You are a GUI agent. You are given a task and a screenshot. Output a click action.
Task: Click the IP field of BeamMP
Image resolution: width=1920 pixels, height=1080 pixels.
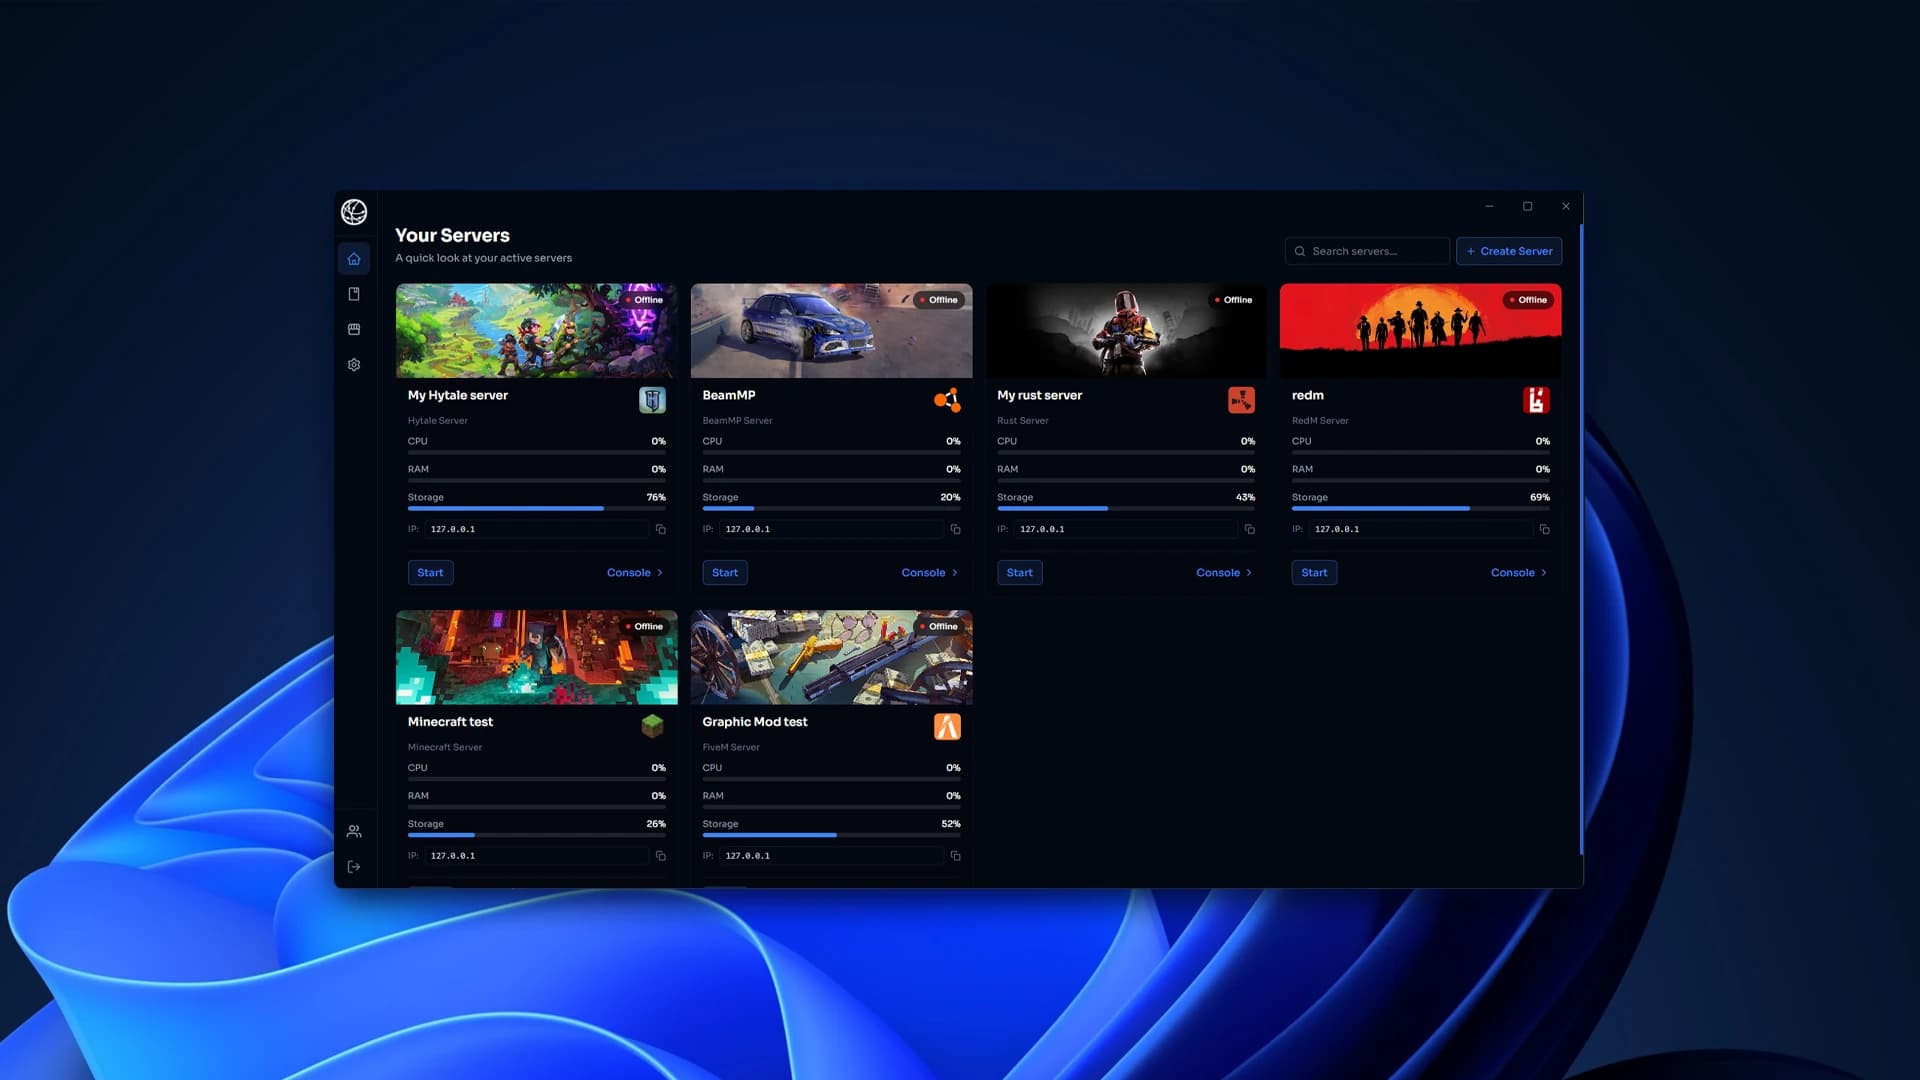831,529
